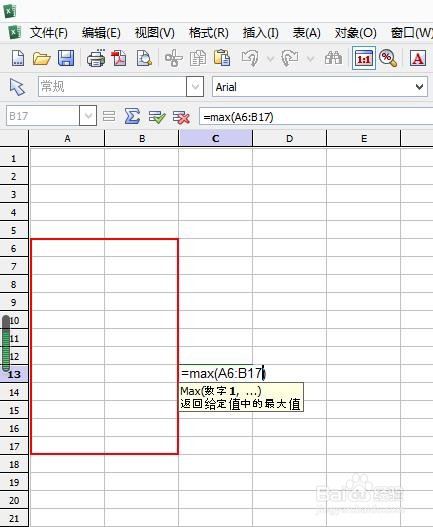433x527 pixels.
Task: Select column D header
Action: [289, 138]
